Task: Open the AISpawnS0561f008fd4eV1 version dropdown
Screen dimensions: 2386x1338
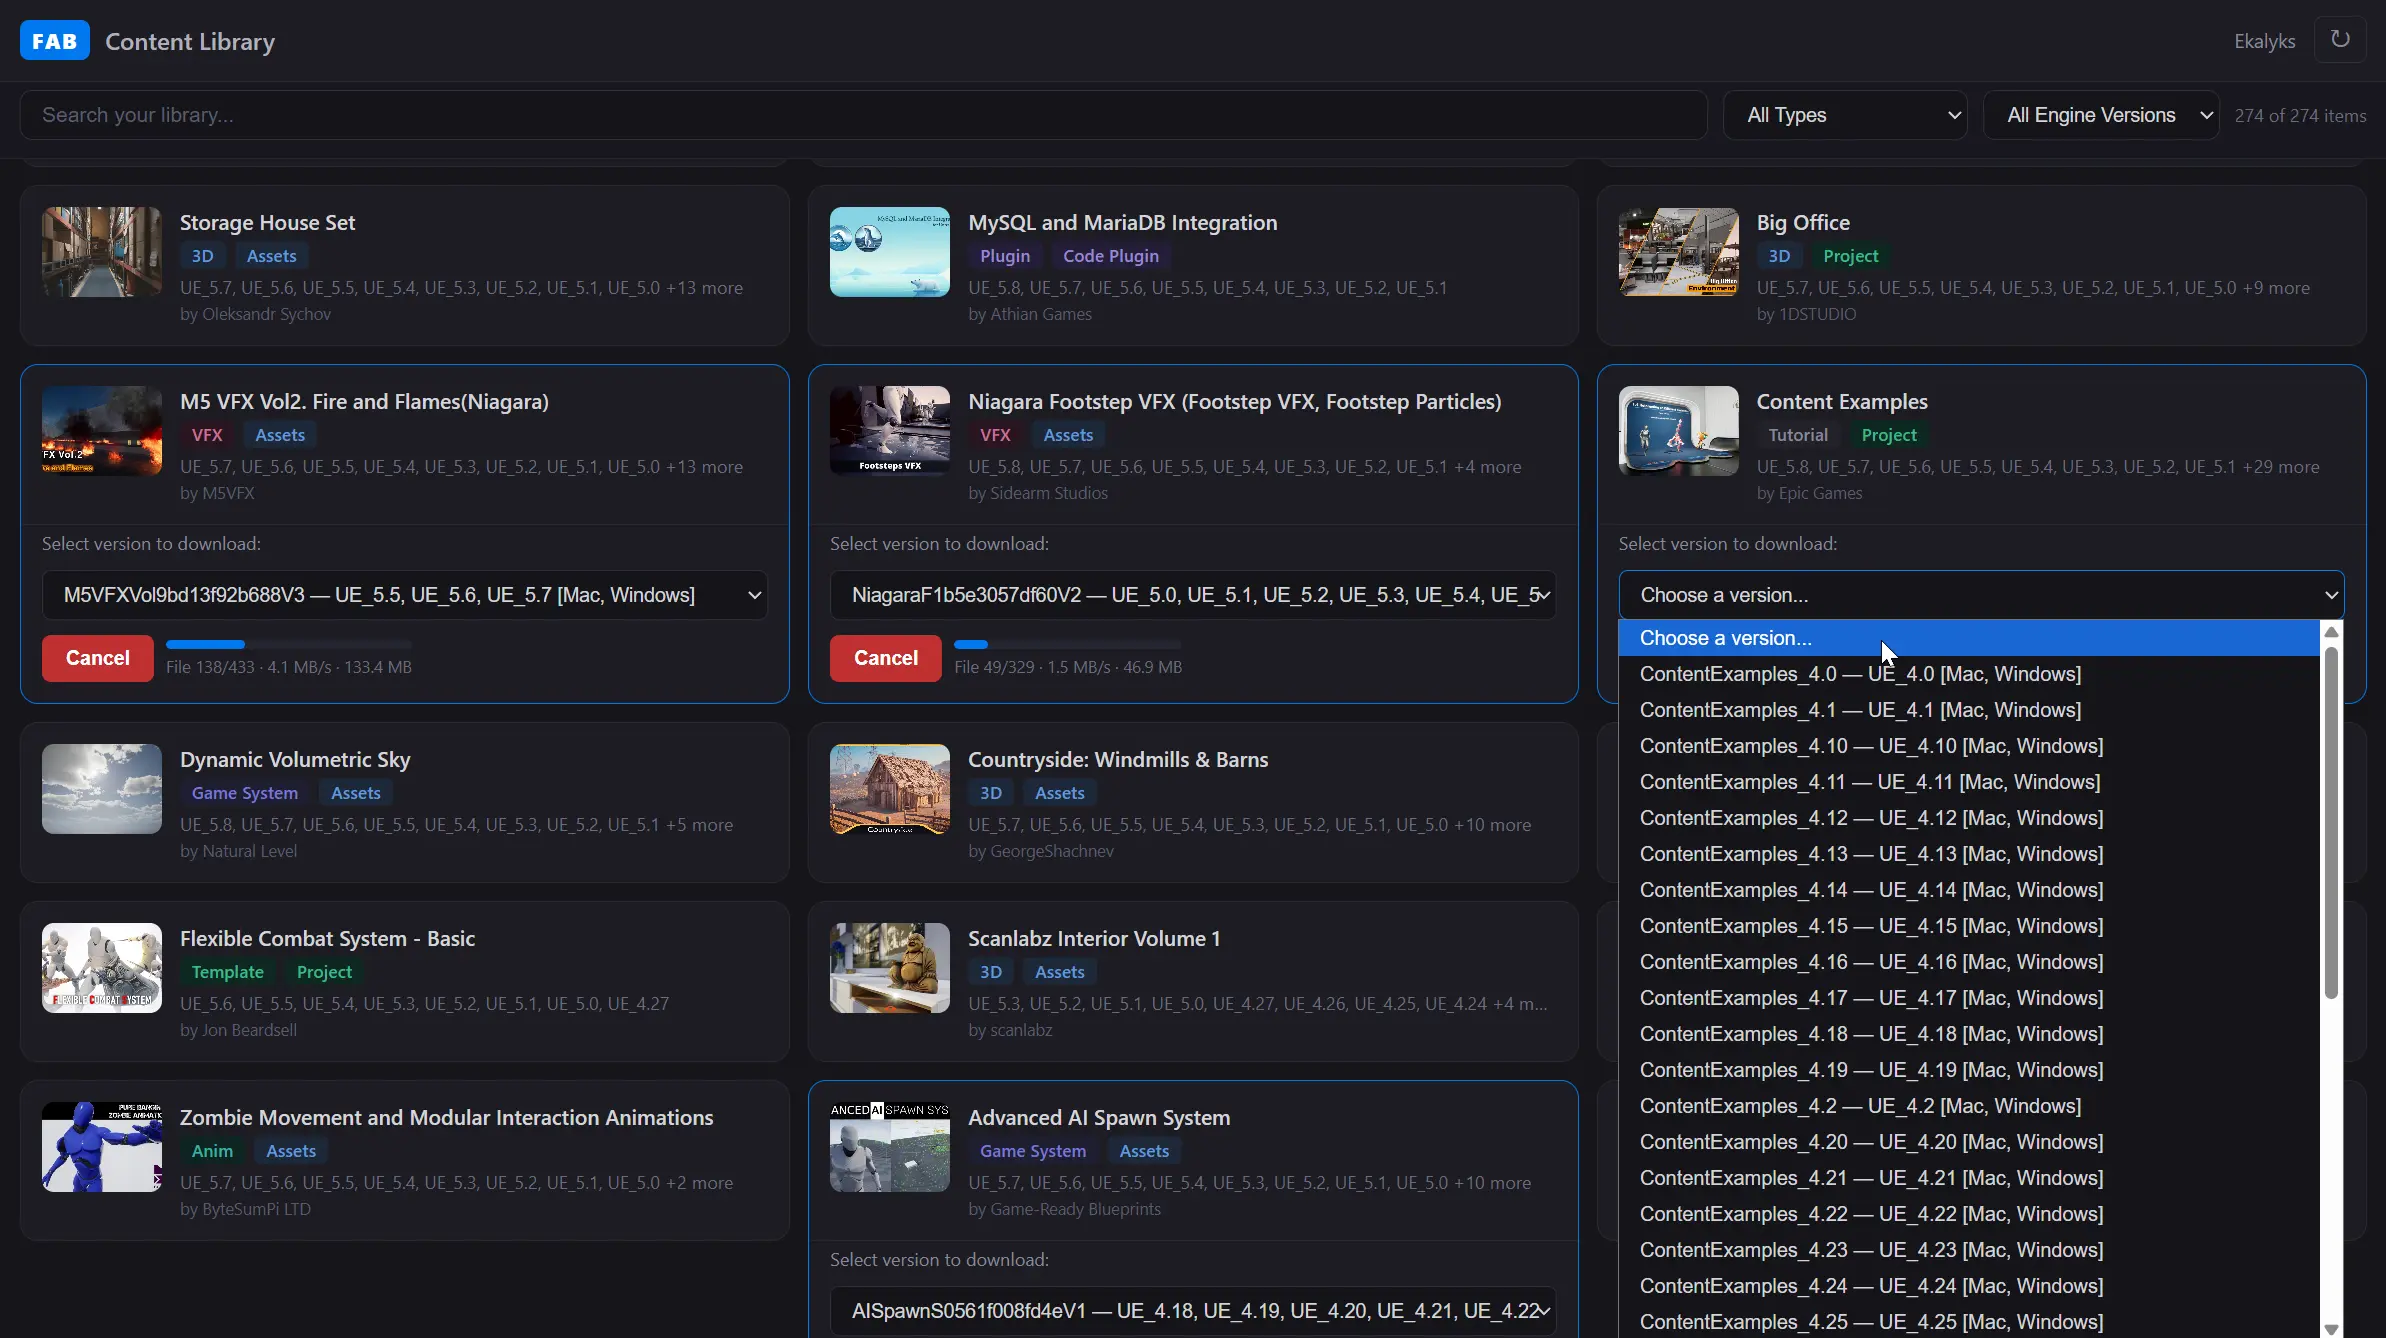Action: (1193, 1311)
